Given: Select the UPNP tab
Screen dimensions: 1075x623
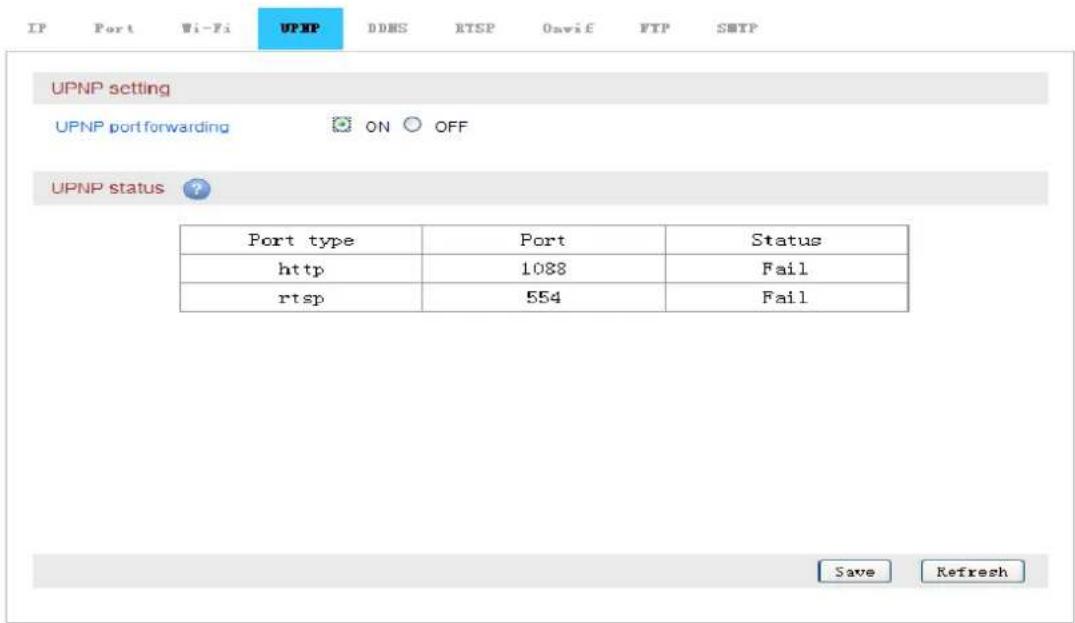Looking at the screenshot, I should point(300,28).
